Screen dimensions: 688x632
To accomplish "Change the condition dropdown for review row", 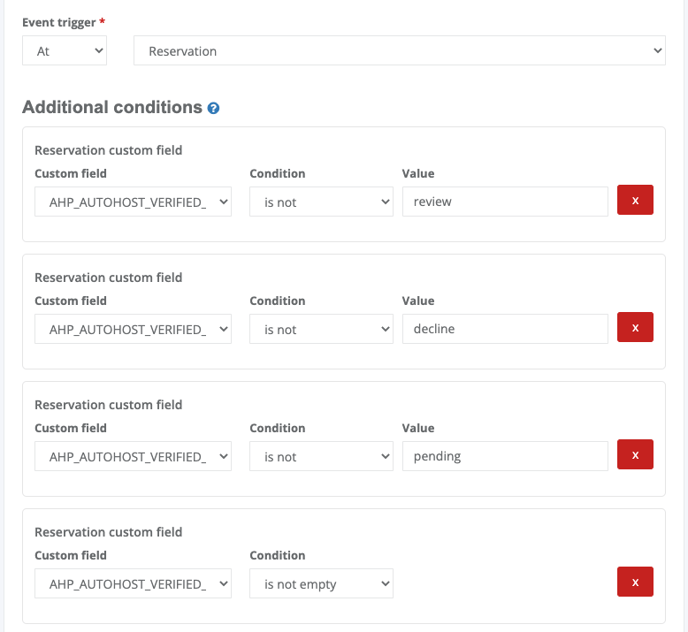I will pyautogui.click(x=321, y=202).
